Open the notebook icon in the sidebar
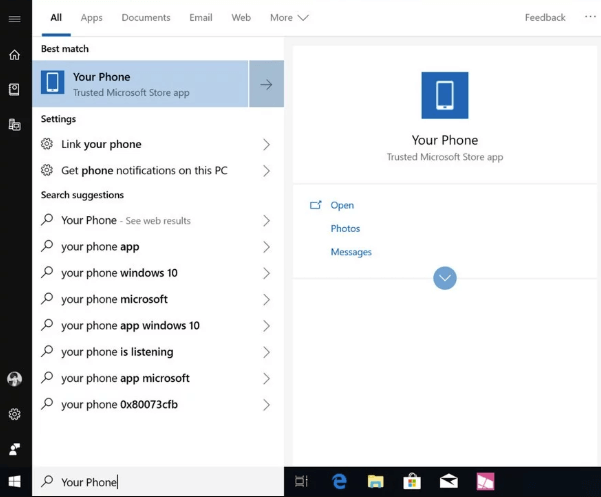601x497 pixels. (15, 90)
